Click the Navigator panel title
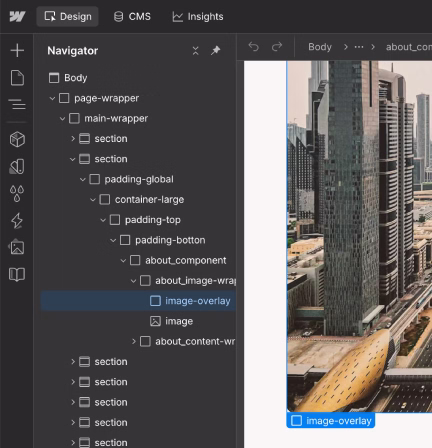 click(x=73, y=51)
